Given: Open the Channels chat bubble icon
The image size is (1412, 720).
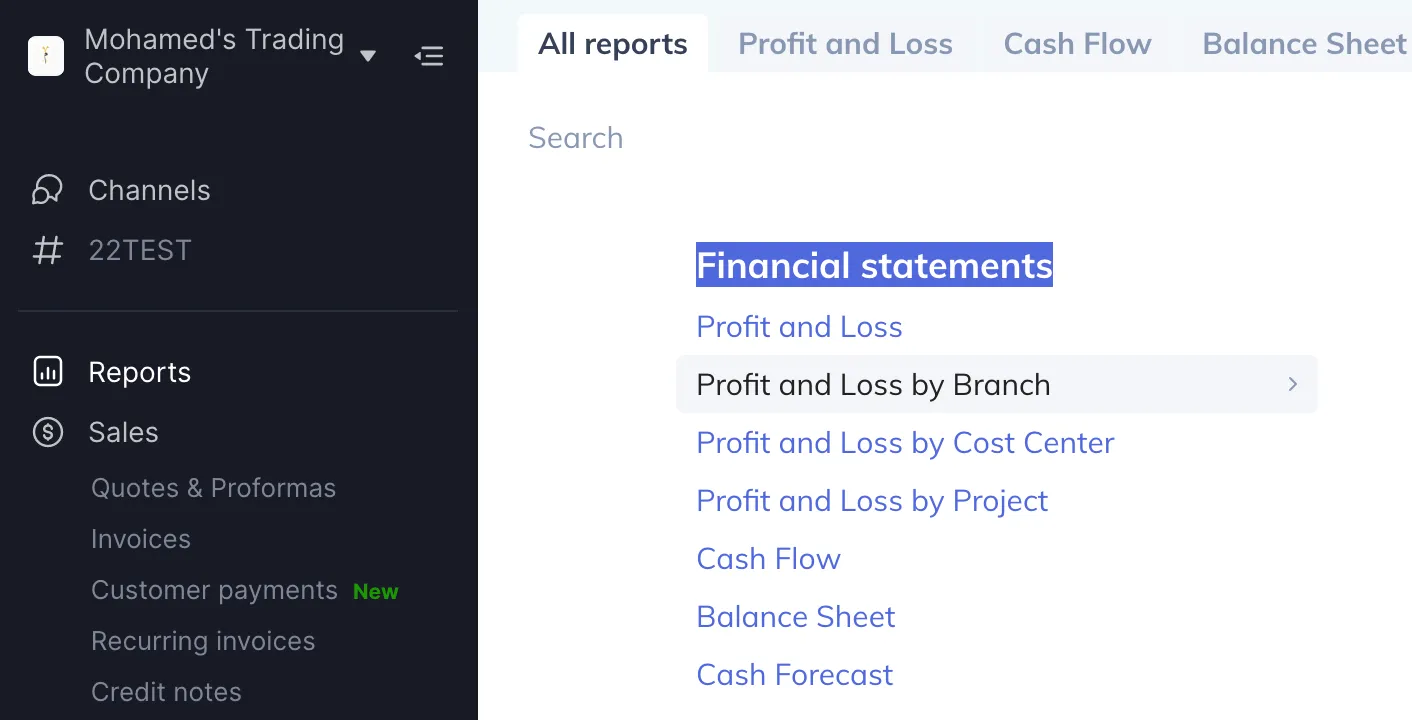Looking at the screenshot, I should click(46, 189).
